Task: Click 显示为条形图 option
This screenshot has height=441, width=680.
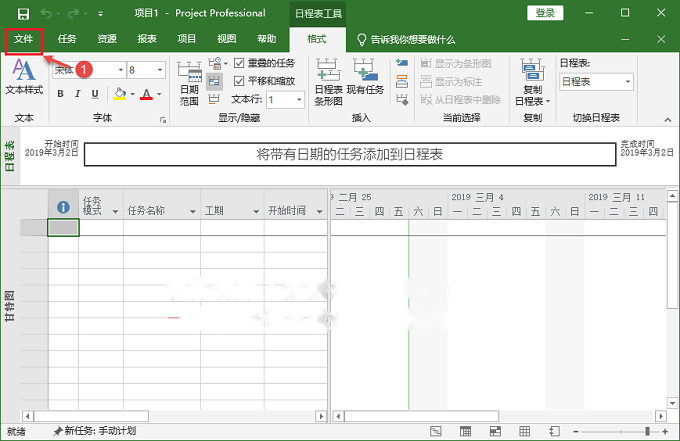Action: [456, 64]
